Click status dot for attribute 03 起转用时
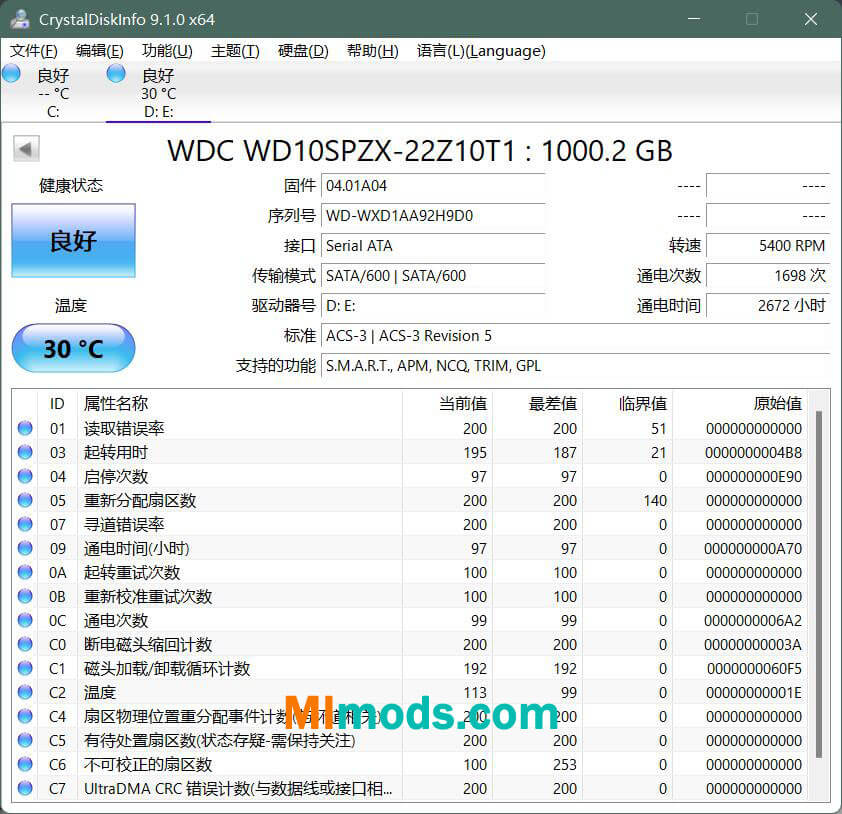 click(25, 452)
